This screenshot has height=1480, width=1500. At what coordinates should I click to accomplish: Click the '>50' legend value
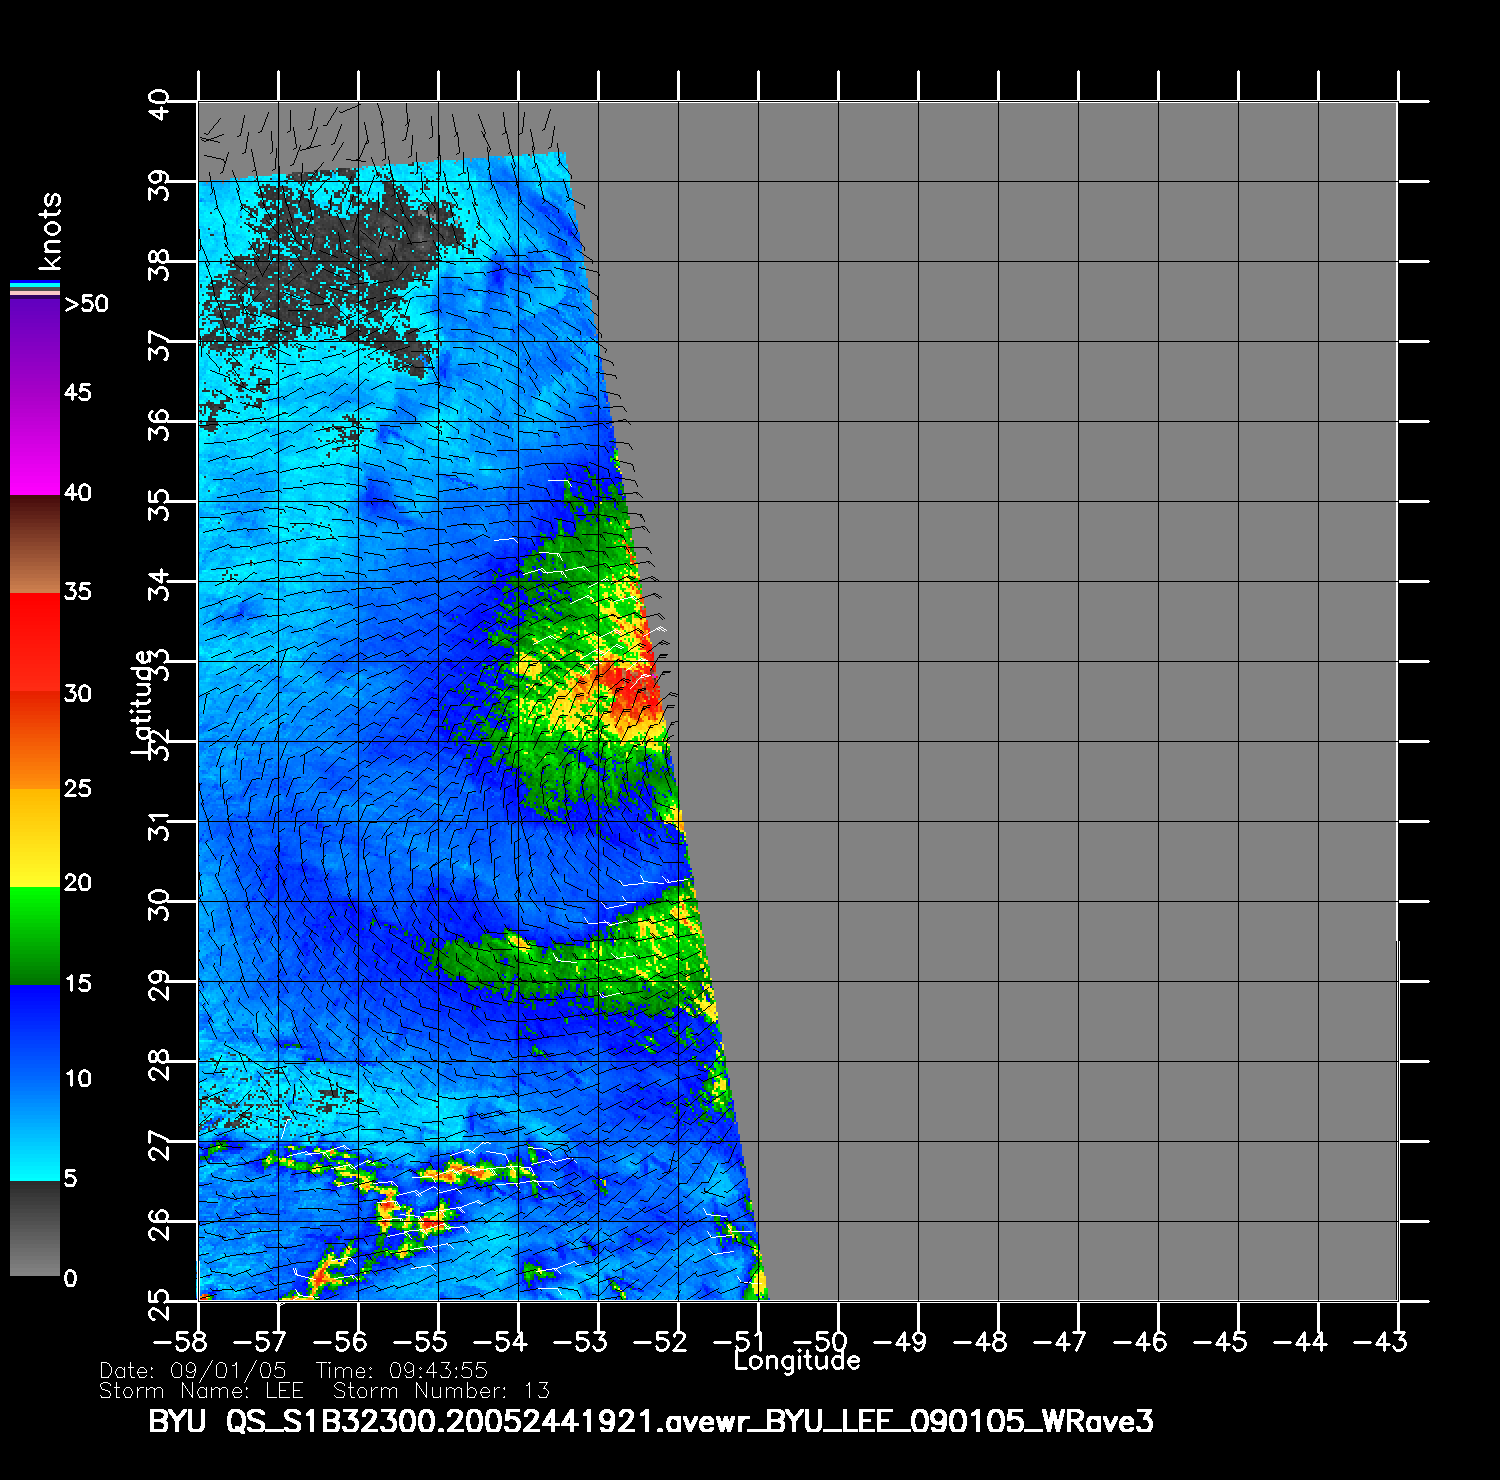[x=86, y=304]
